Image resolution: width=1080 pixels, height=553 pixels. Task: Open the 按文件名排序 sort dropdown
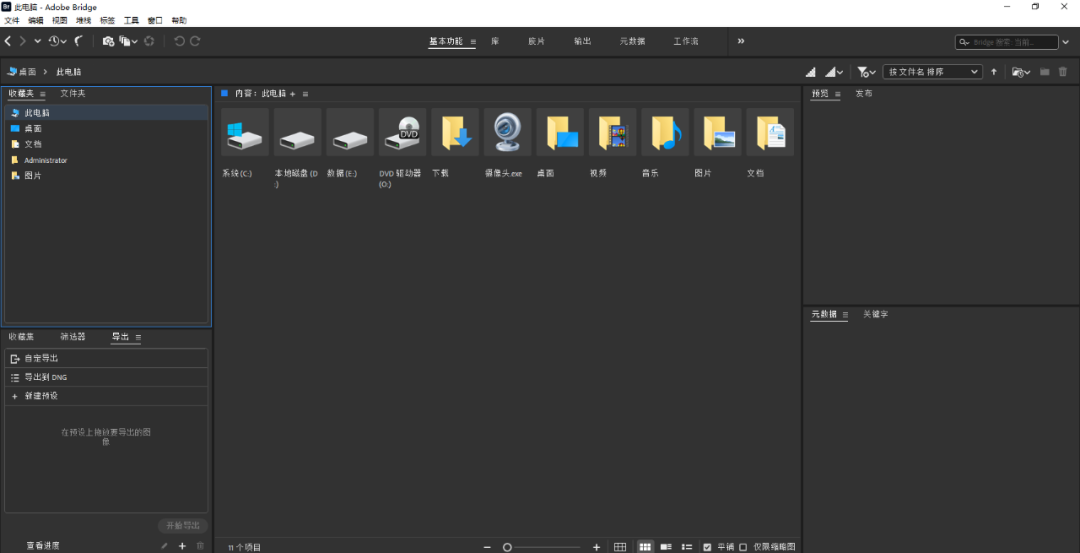click(932, 72)
